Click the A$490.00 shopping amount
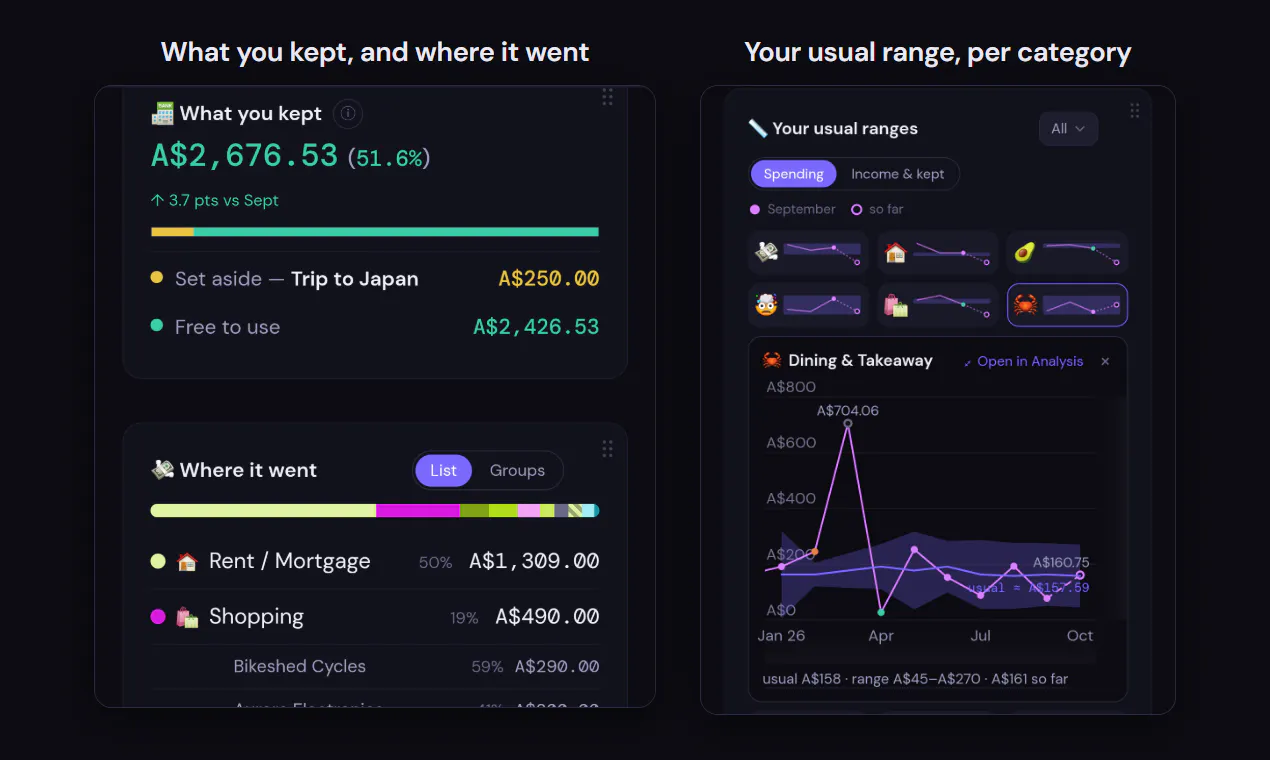The image size is (1270, 760). tap(547, 617)
